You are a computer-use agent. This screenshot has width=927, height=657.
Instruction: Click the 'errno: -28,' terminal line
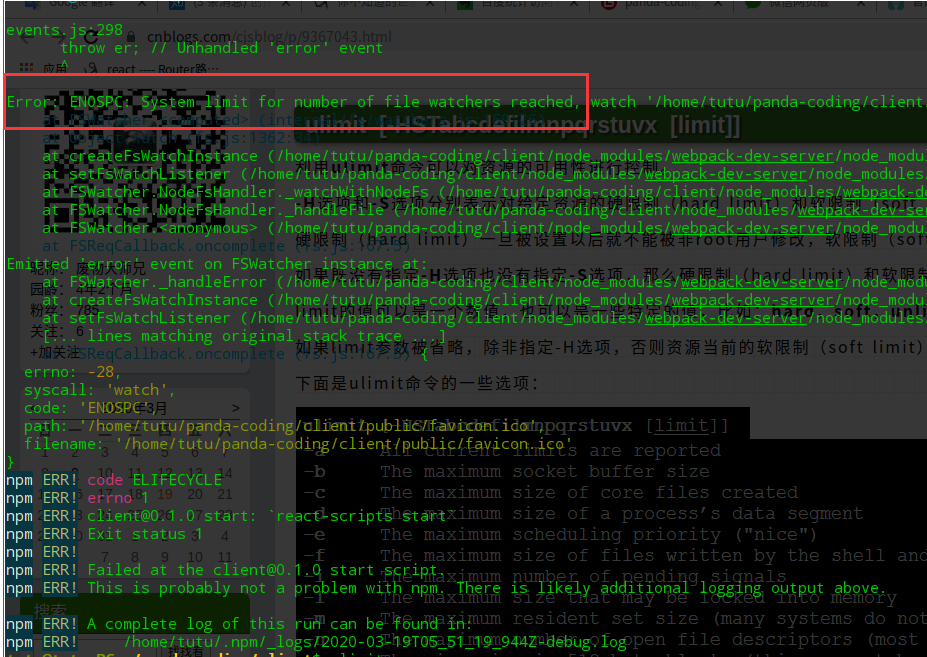(x=72, y=372)
